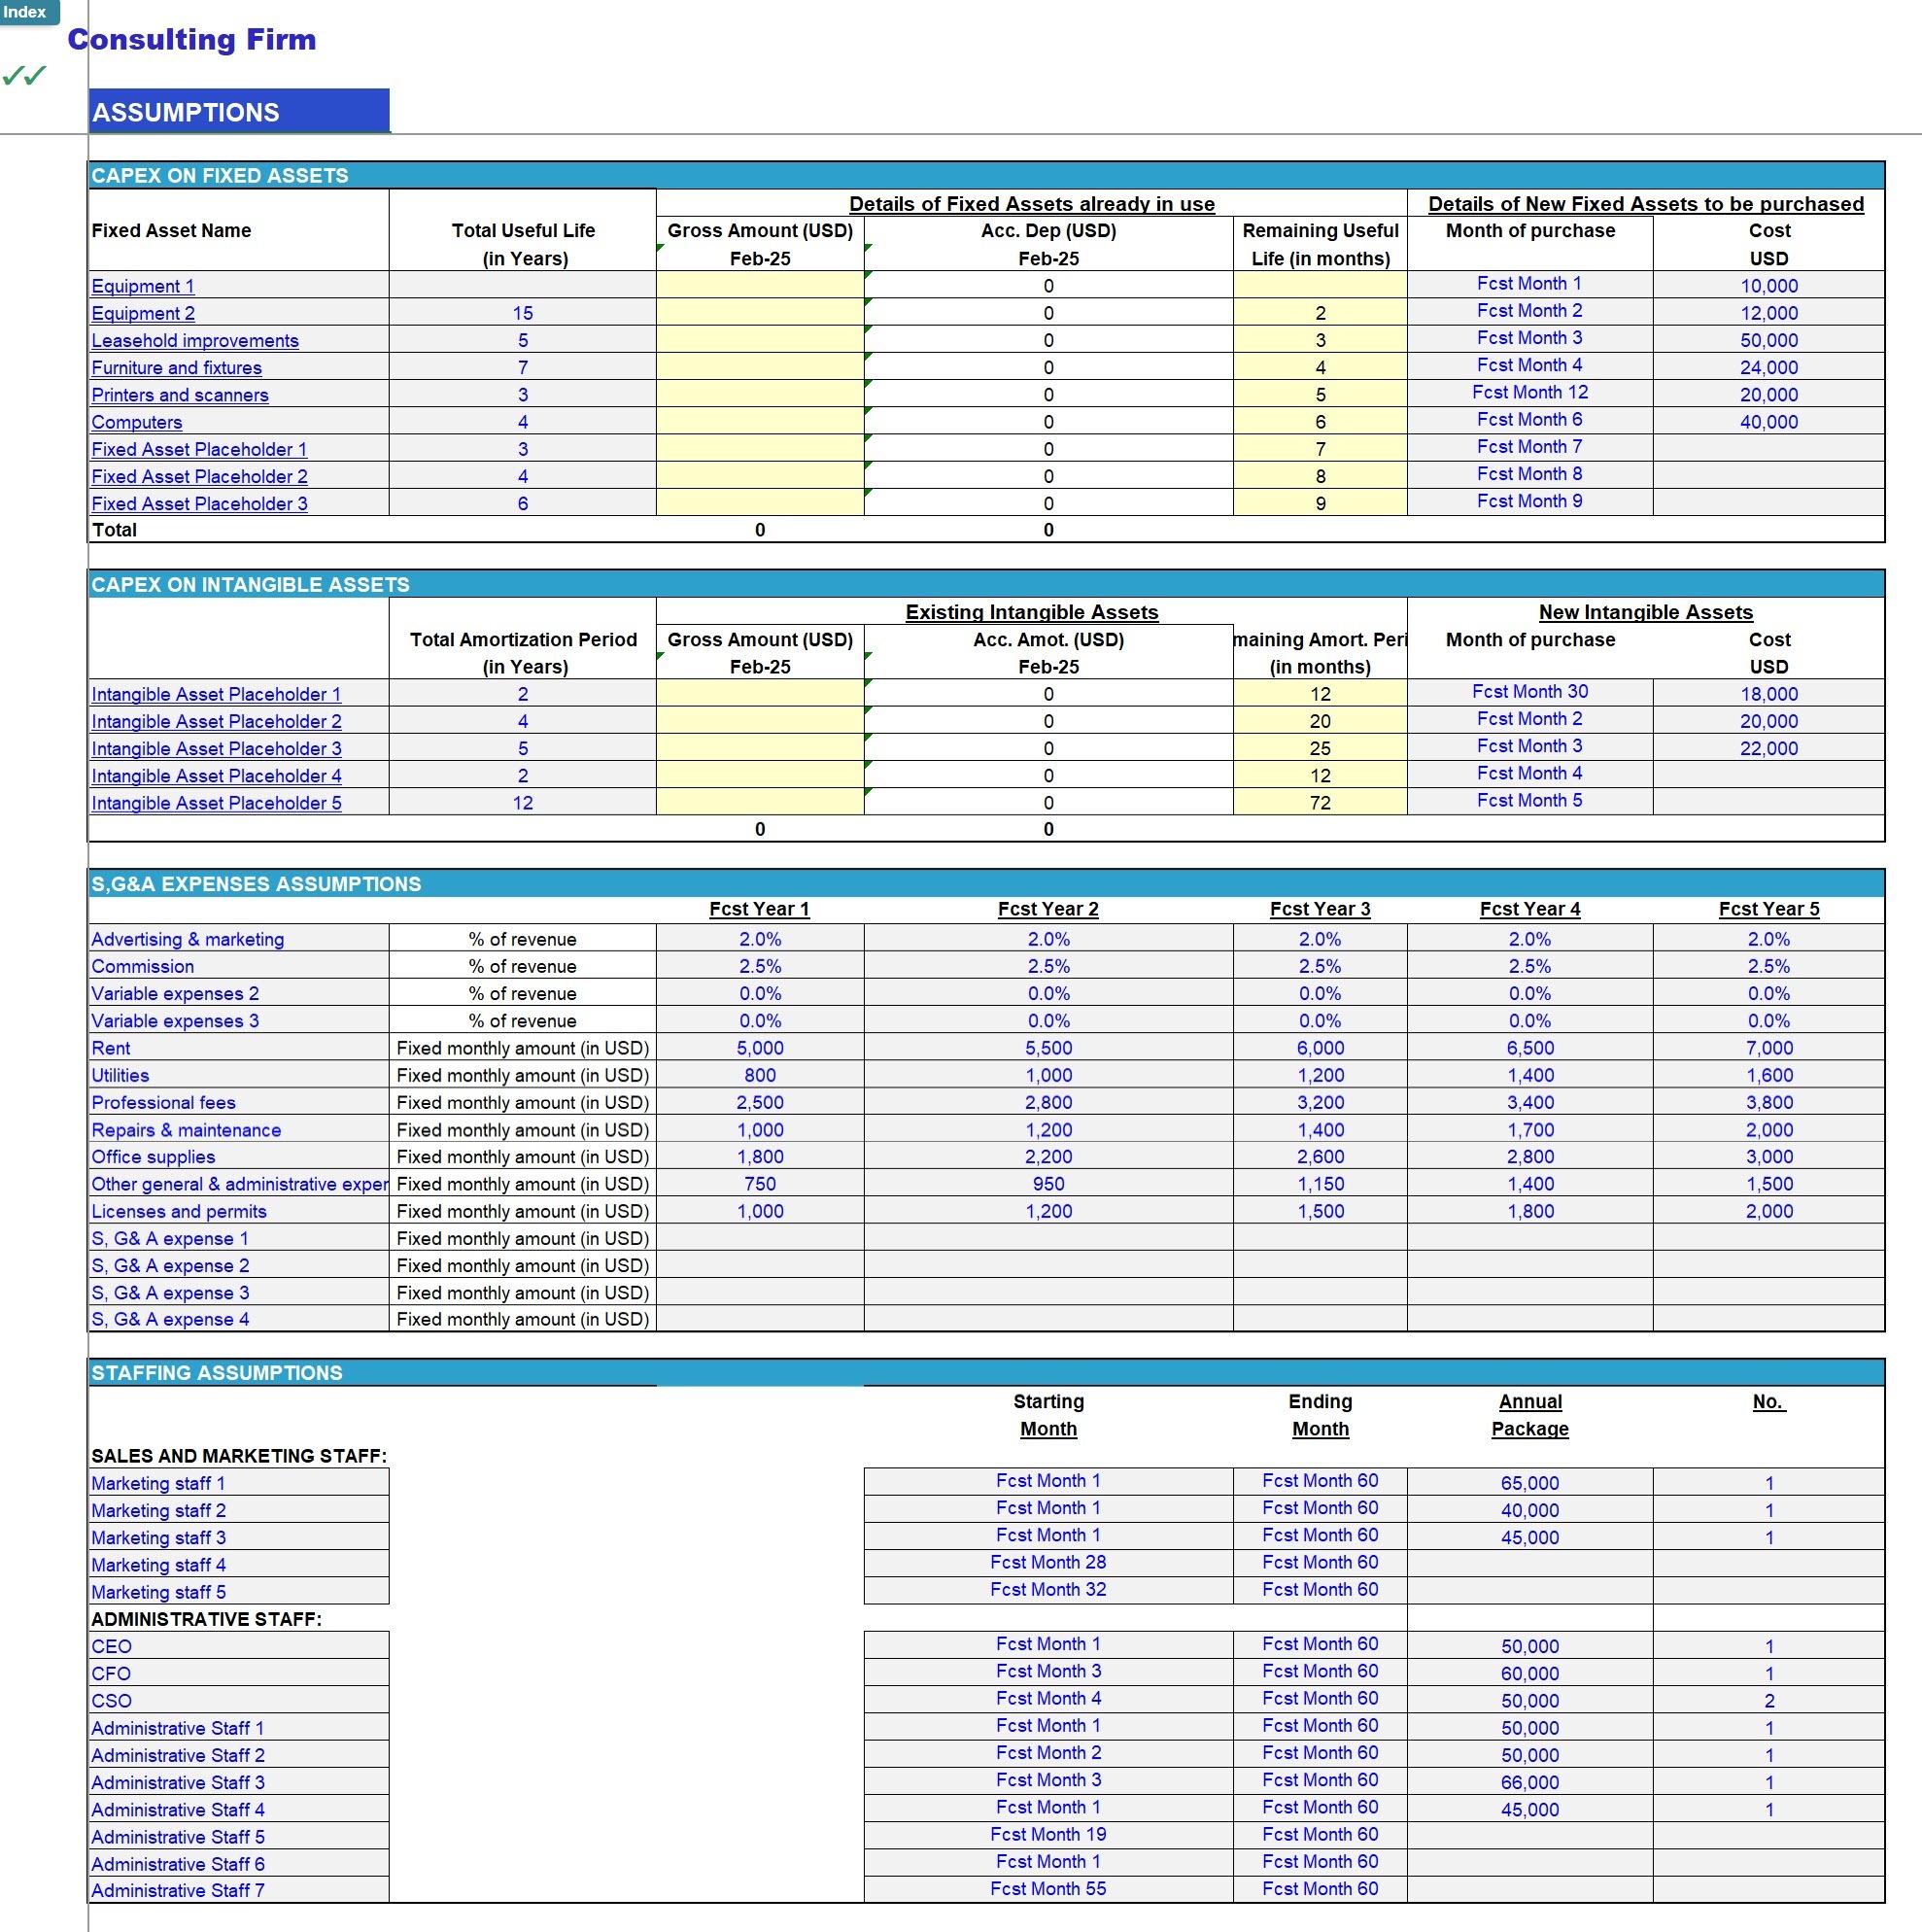Open the Furniture and fixtures link
This screenshot has height=1932, width=1922.
(177, 367)
